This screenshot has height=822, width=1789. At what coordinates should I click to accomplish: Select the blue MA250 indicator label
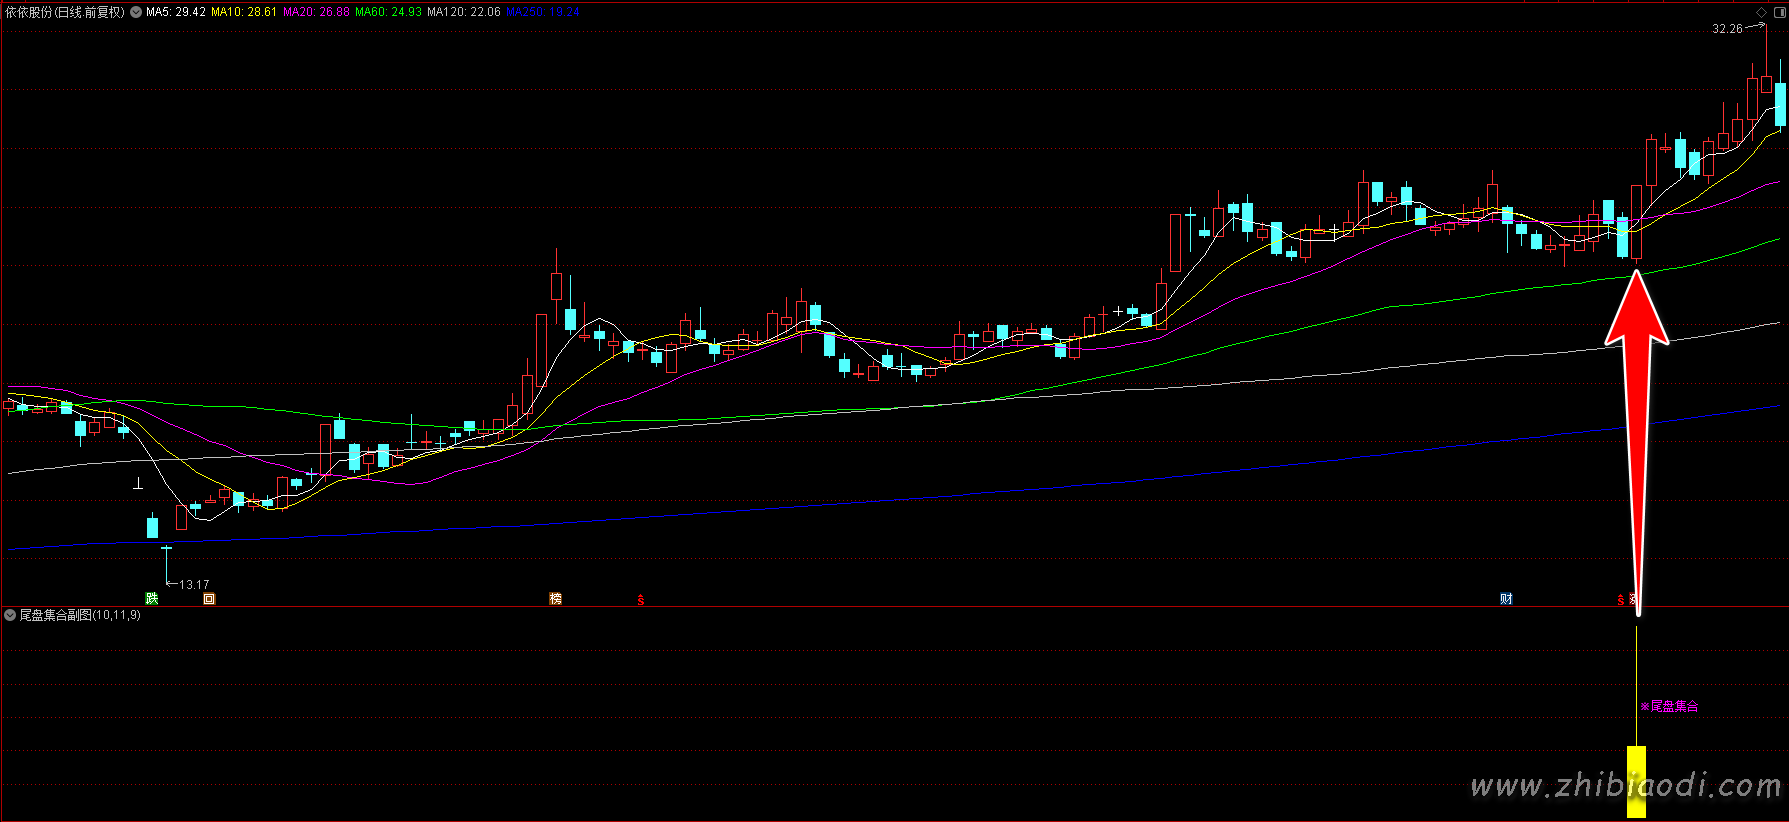(x=542, y=12)
